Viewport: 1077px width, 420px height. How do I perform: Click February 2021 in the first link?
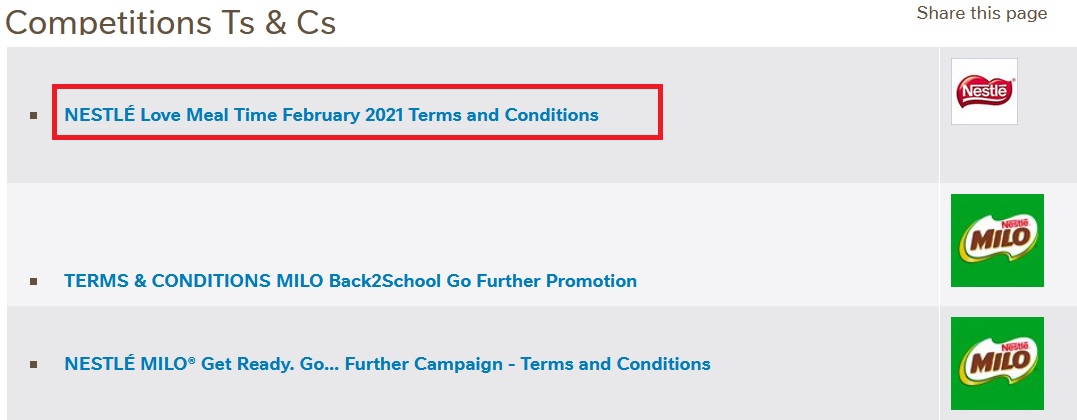click(x=343, y=115)
